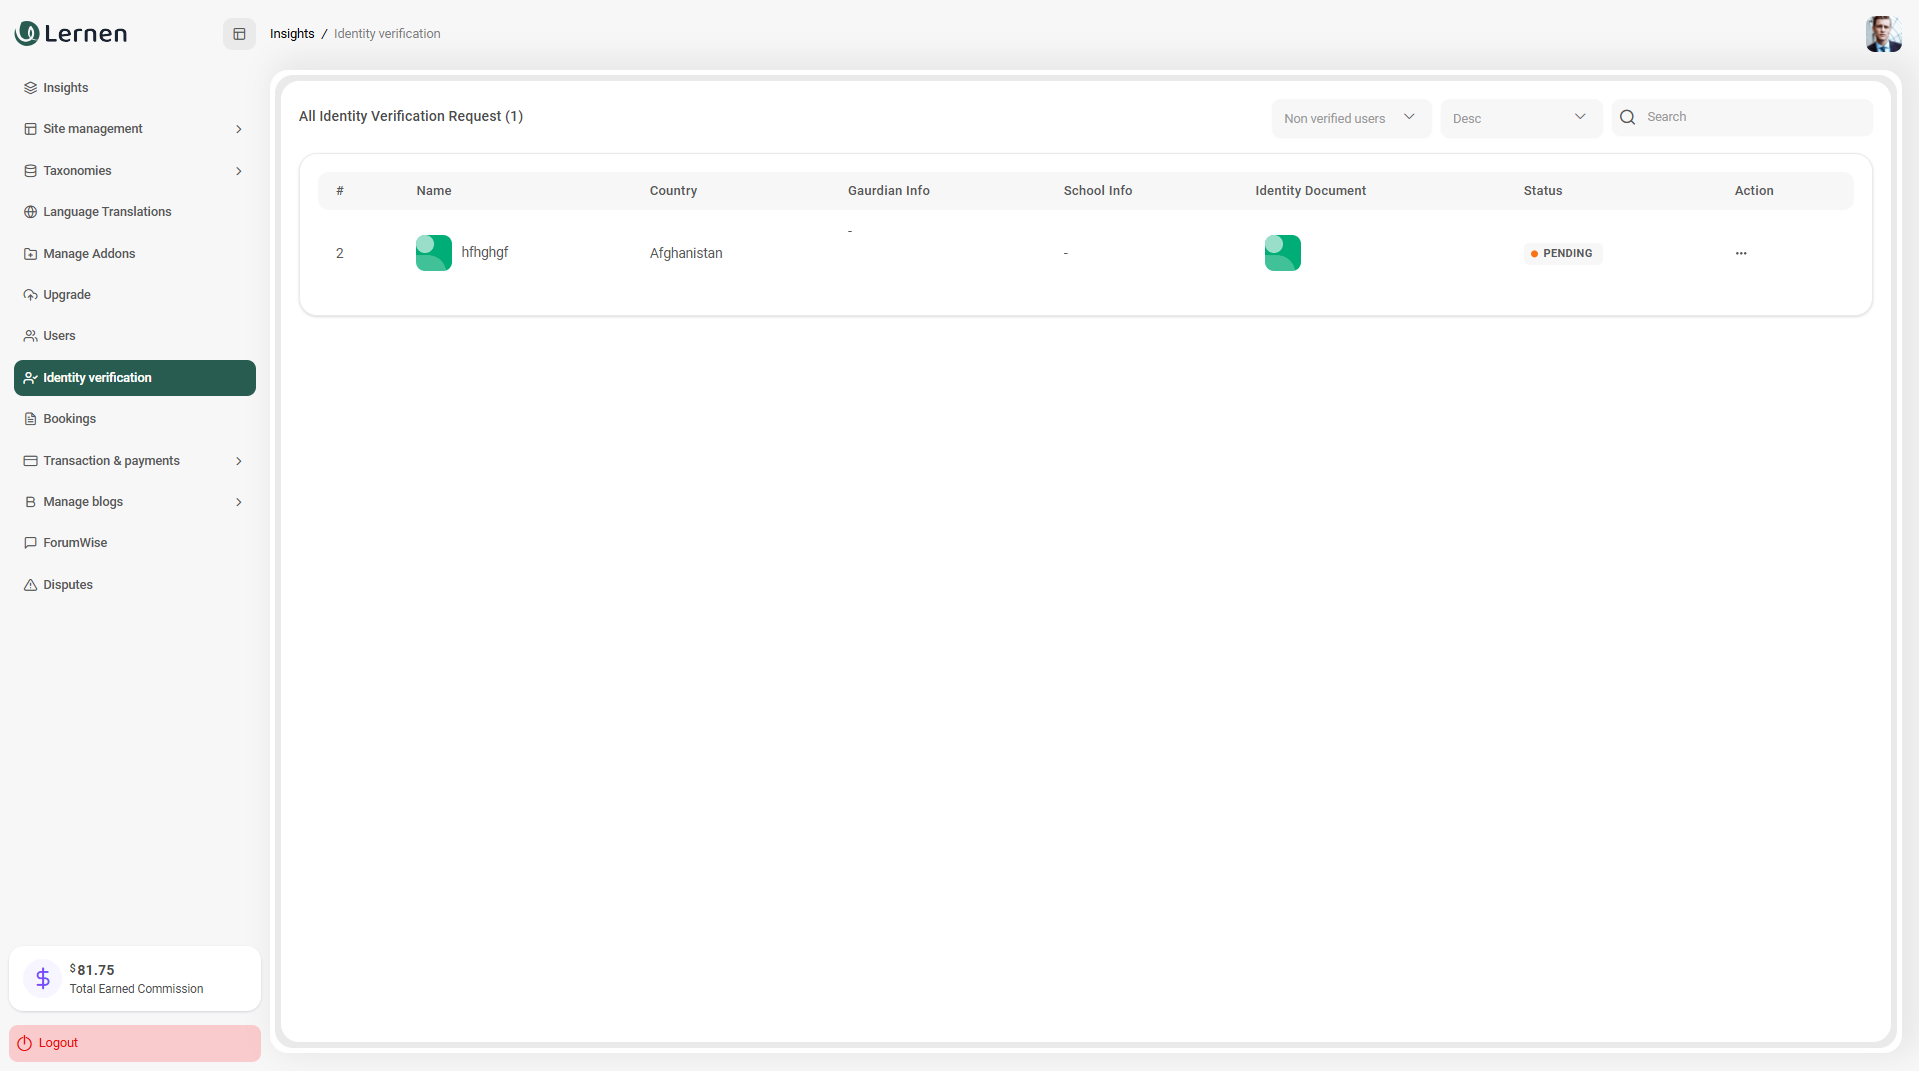The image size is (1919, 1071).
Task: Open the three-dot action menu for hfhghgf
Action: tap(1740, 254)
